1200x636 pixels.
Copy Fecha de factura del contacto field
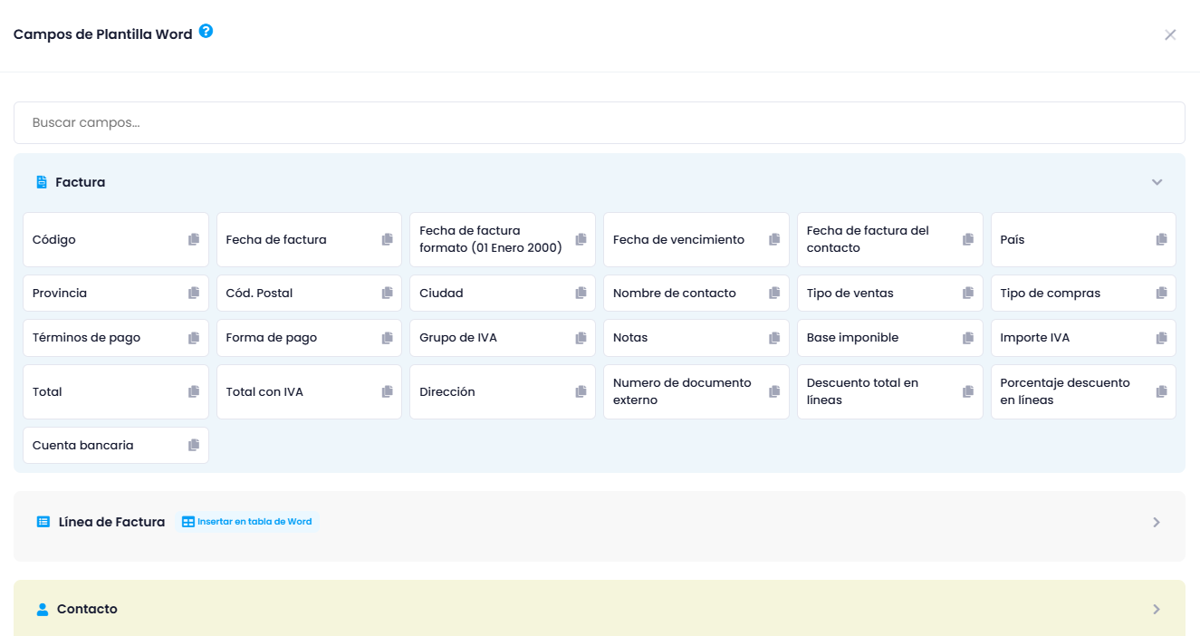click(968, 240)
